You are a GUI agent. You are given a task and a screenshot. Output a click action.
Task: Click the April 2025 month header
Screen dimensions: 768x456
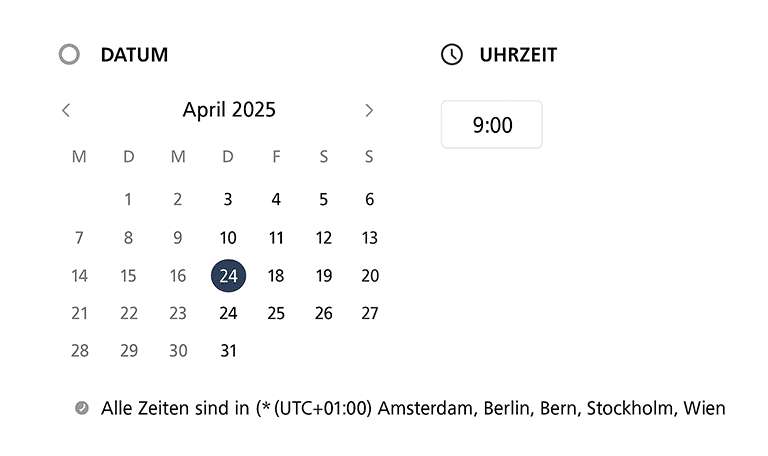[x=229, y=110]
